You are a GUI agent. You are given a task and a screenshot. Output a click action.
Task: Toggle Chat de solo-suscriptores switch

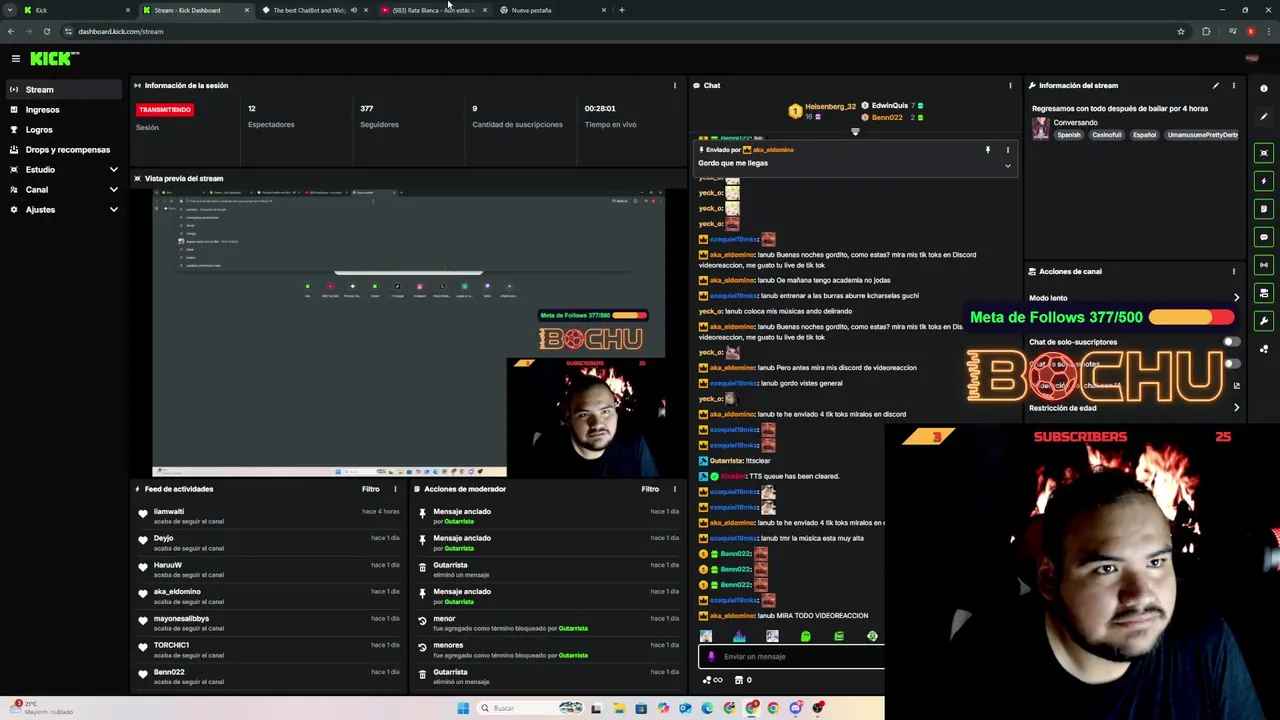click(x=1230, y=342)
